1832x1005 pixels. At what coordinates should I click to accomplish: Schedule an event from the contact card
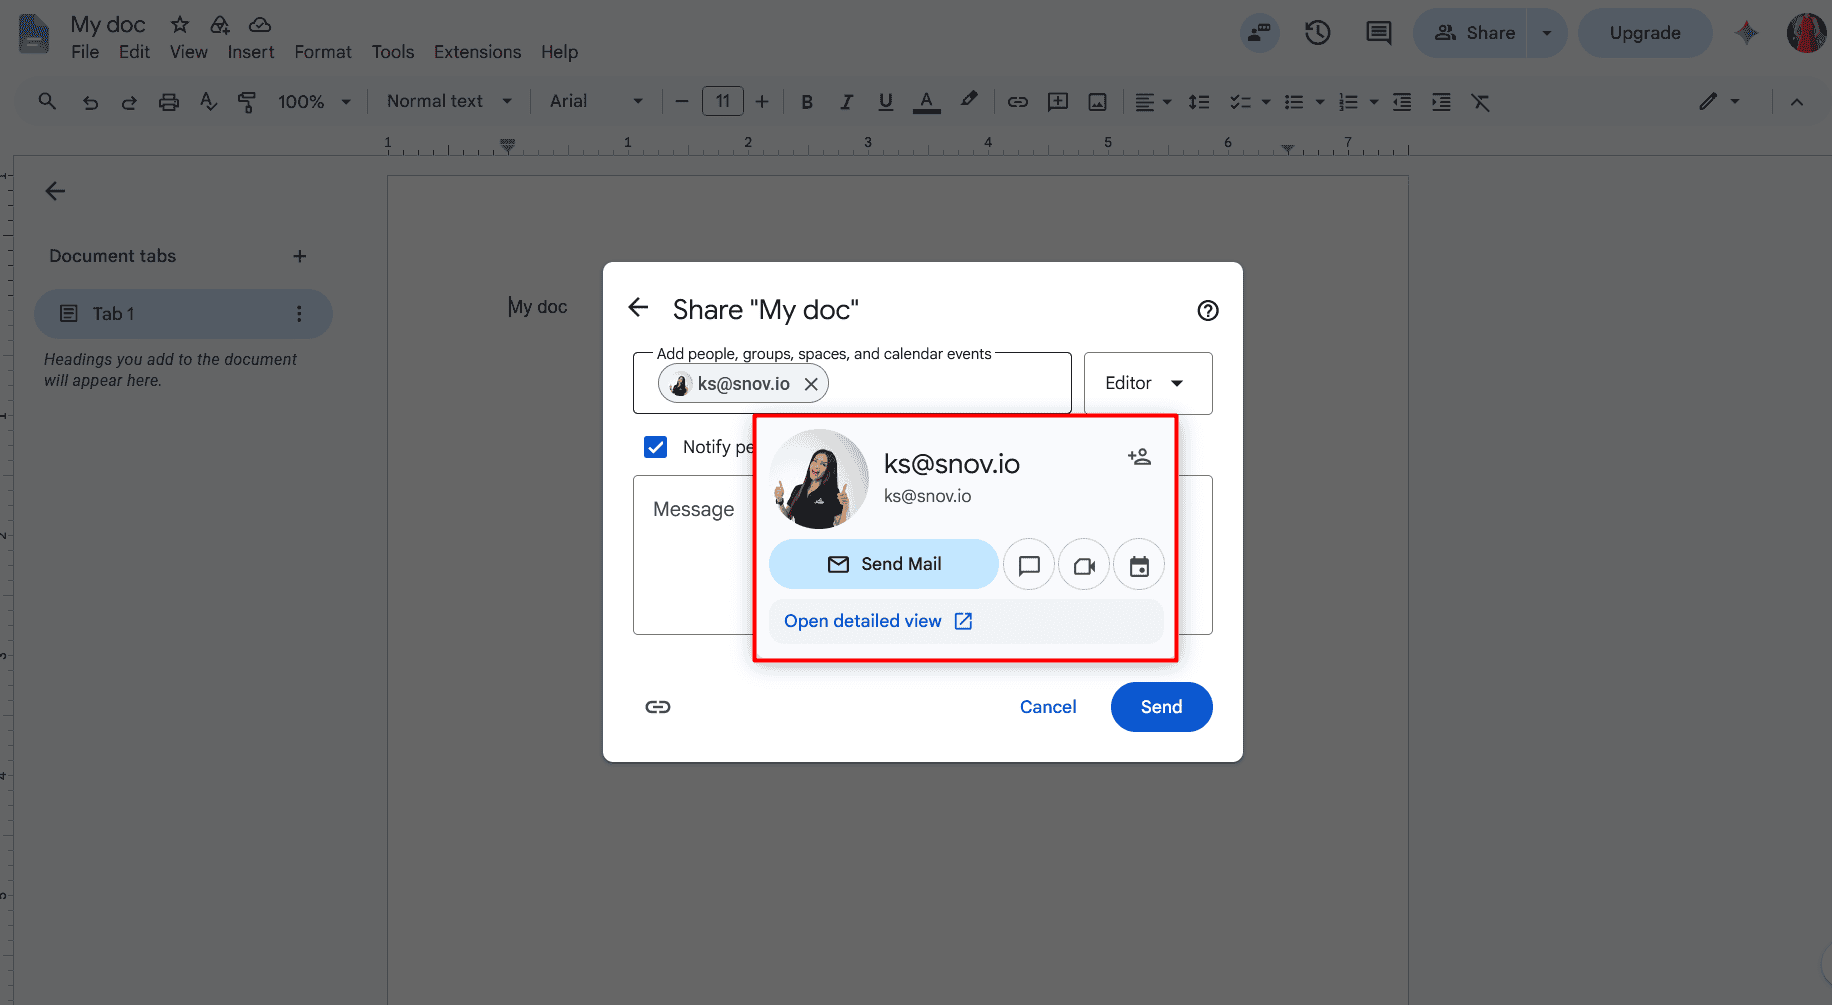(1139, 565)
